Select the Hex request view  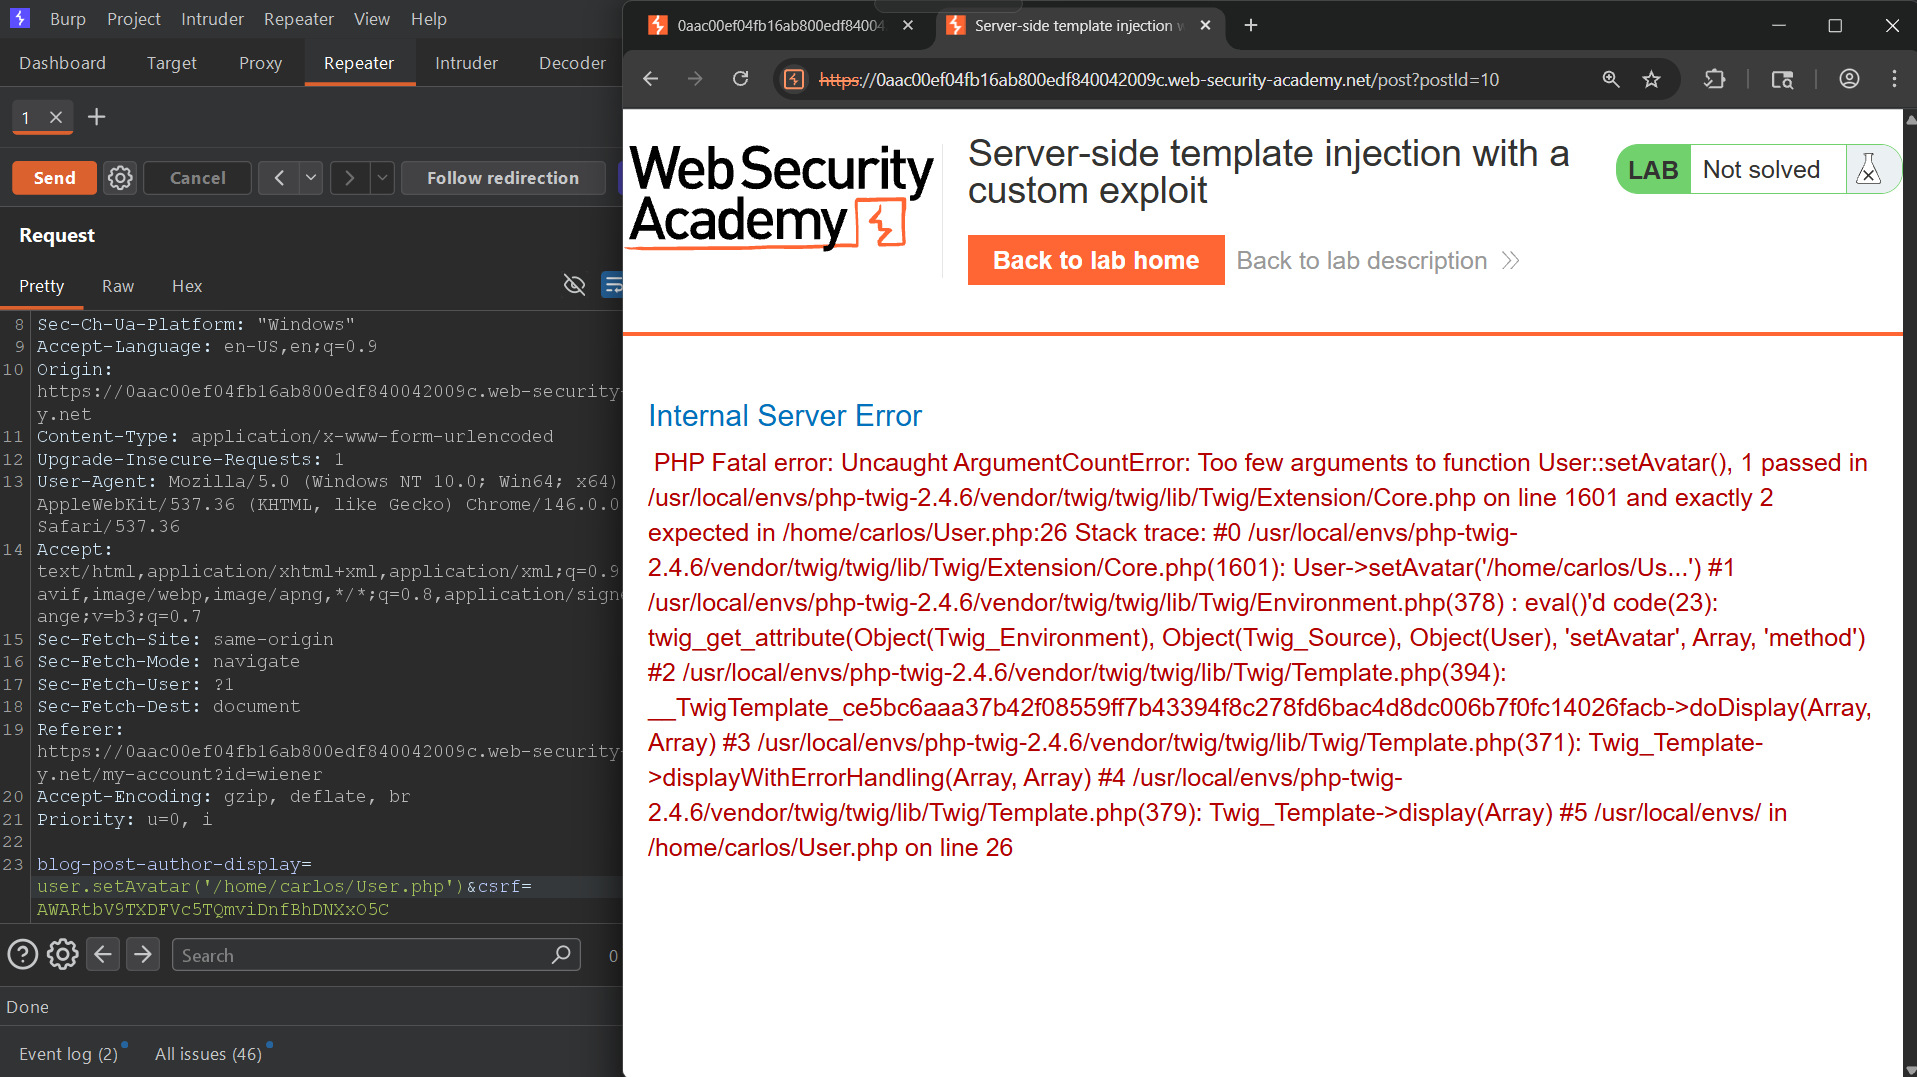coord(186,286)
